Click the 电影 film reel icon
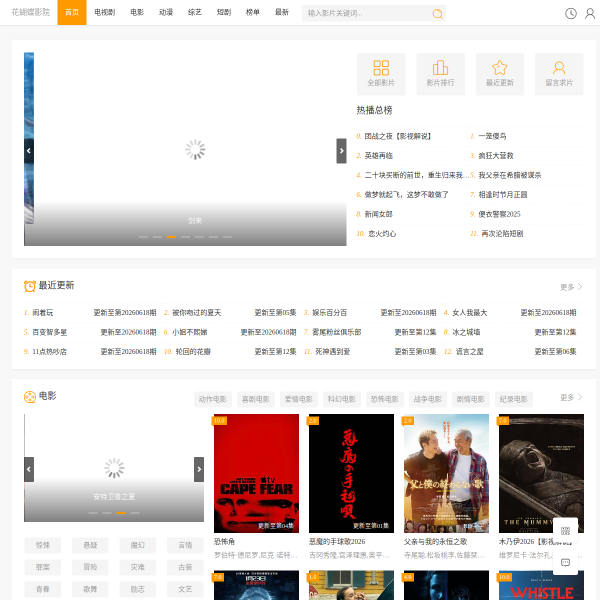600x600 pixels. [30, 397]
